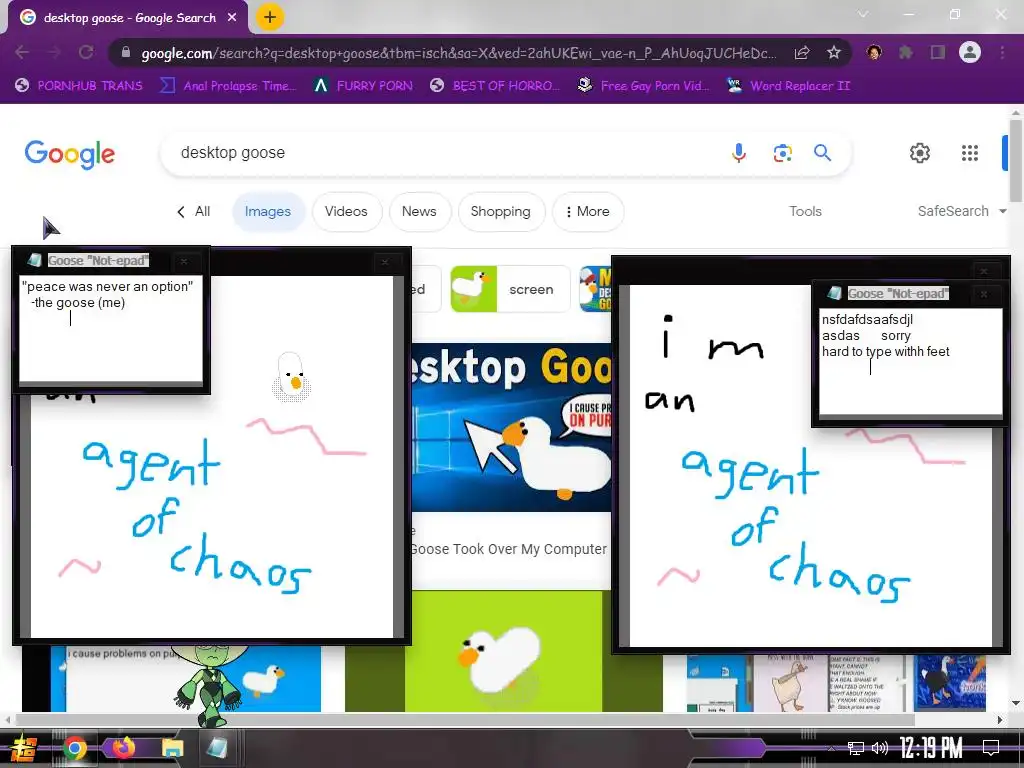Viewport: 1024px width, 768px height.
Task: Open the Tools filter button
Action: (x=805, y=211)
